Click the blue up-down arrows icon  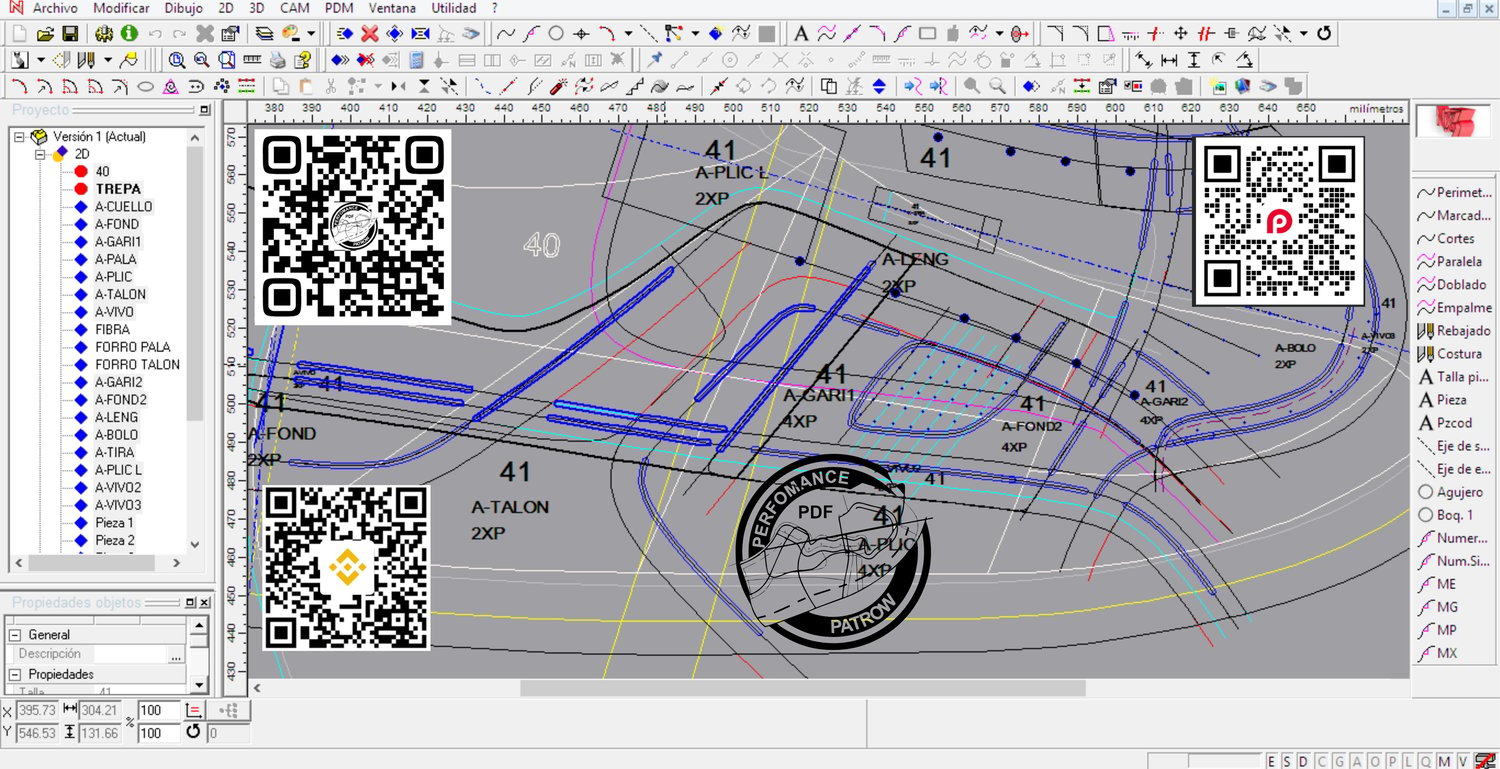[879, 86]
